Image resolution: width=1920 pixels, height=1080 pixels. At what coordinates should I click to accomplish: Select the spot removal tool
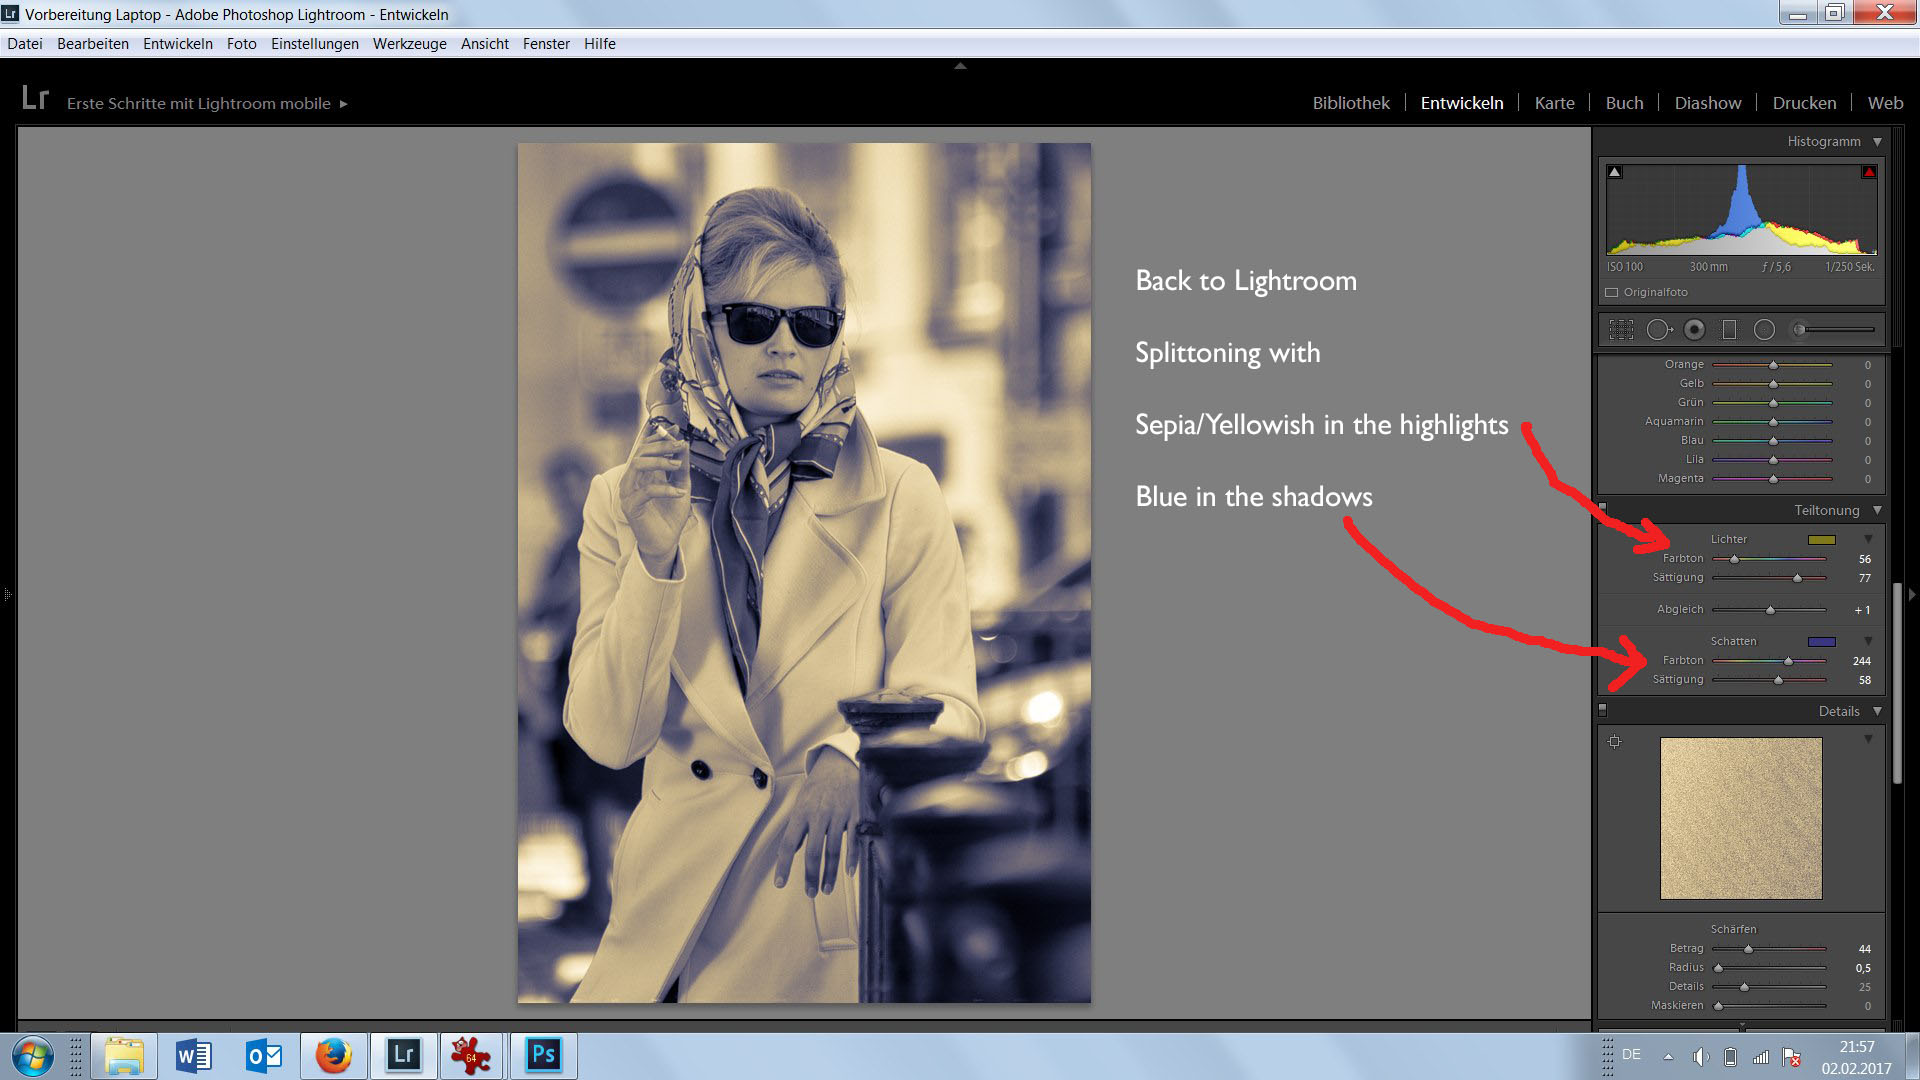1658,329
